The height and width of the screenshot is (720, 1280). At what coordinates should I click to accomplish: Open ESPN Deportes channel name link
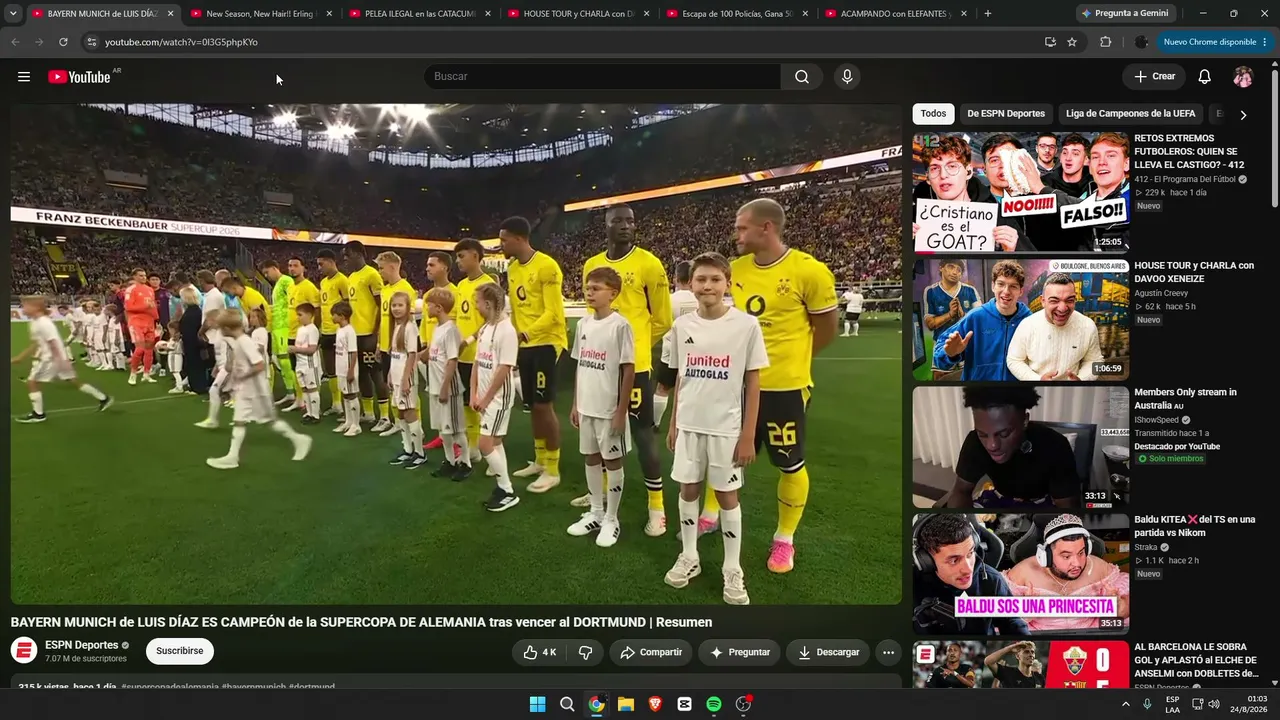point(81,645)
